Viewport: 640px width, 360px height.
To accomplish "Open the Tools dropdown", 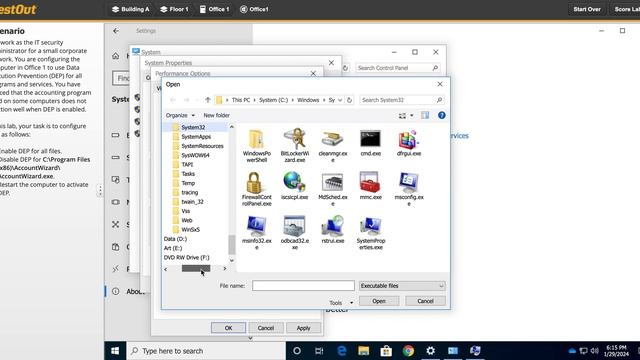I will coord(341,302).
